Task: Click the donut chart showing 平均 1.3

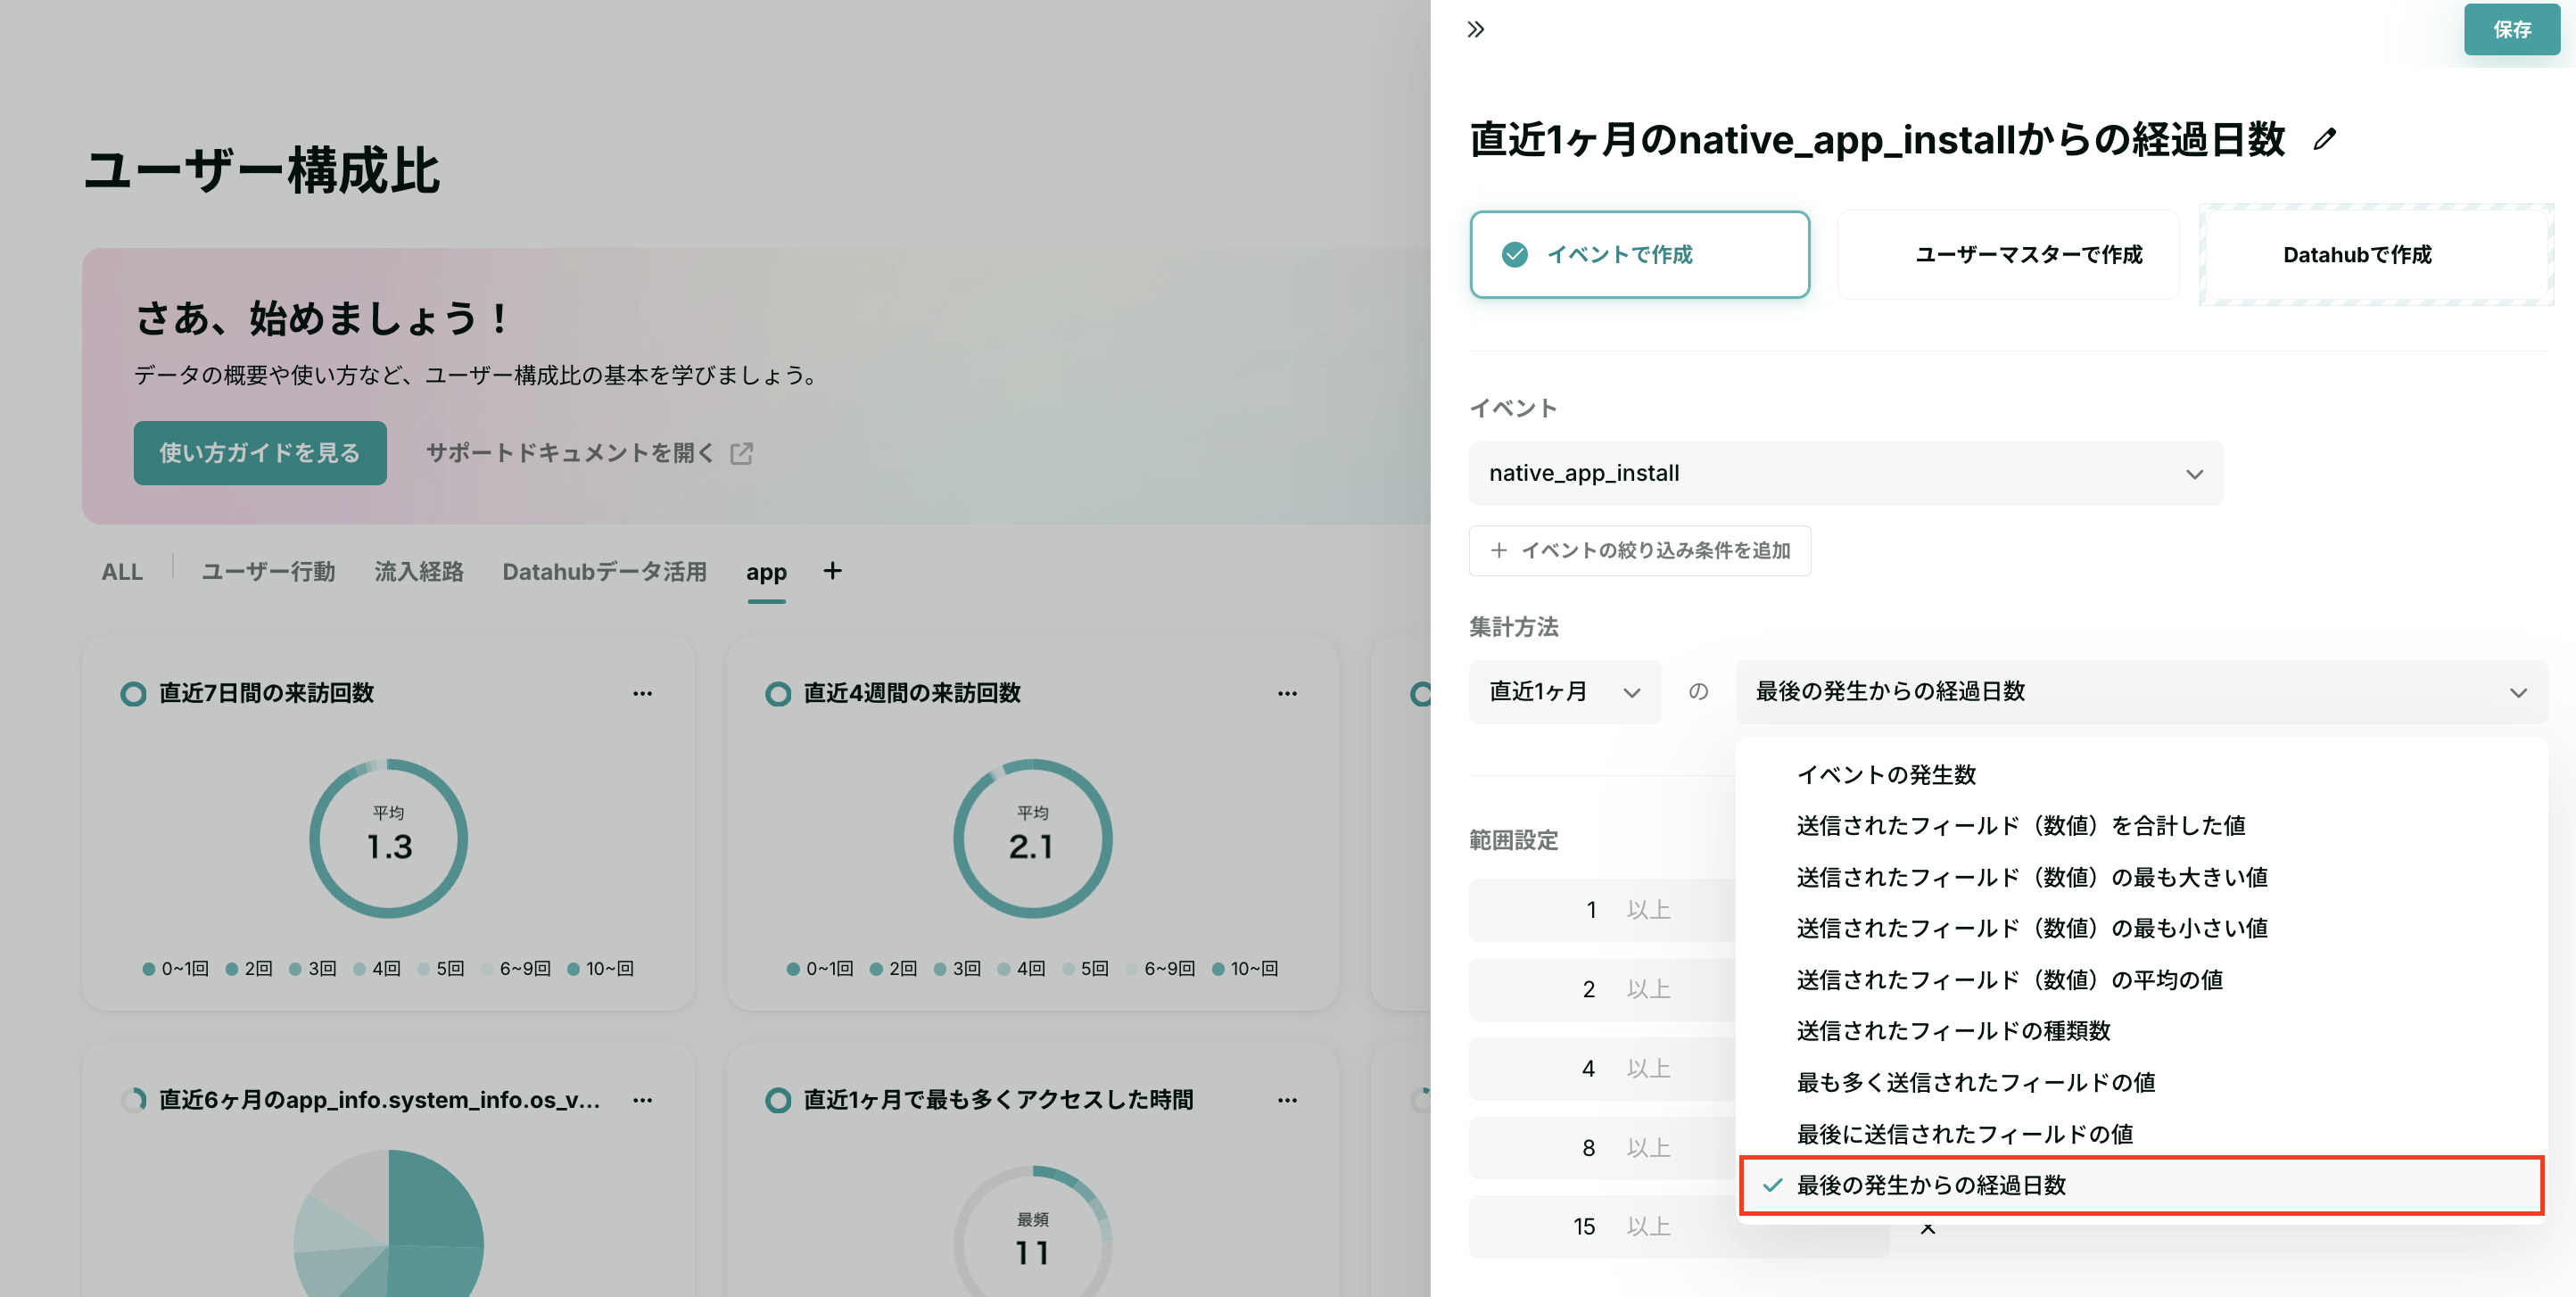Action: [x=389, y=838]
